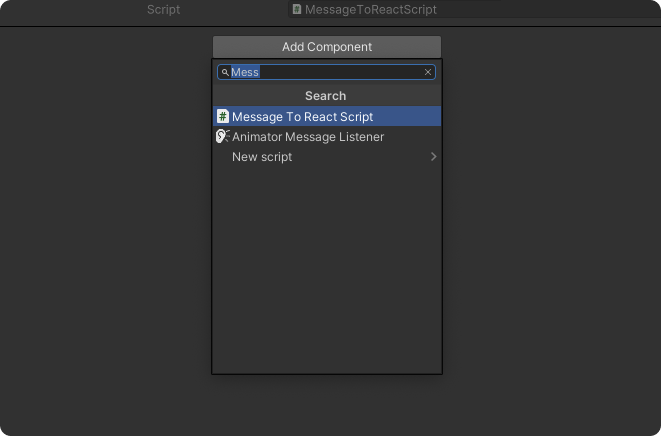Click the script file icon in the Script field
This screenshot has height=436, width=661.
[x=297, y=9]
